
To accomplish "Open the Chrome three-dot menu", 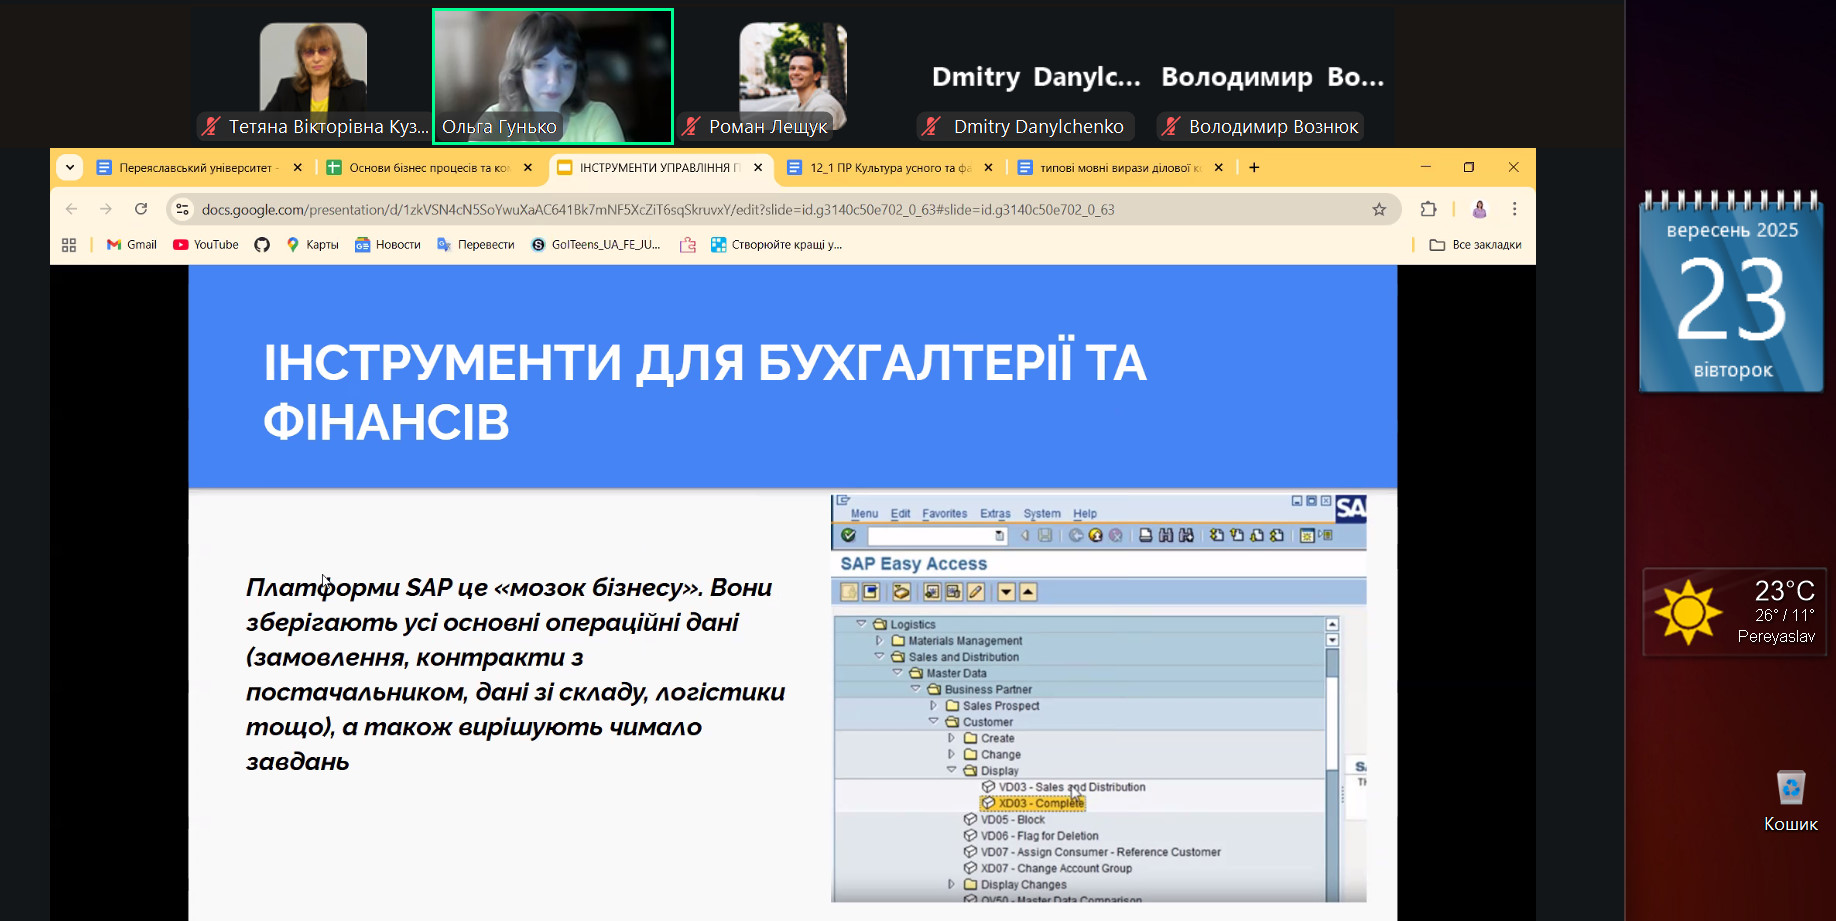I will click(x=1514, y=209).
